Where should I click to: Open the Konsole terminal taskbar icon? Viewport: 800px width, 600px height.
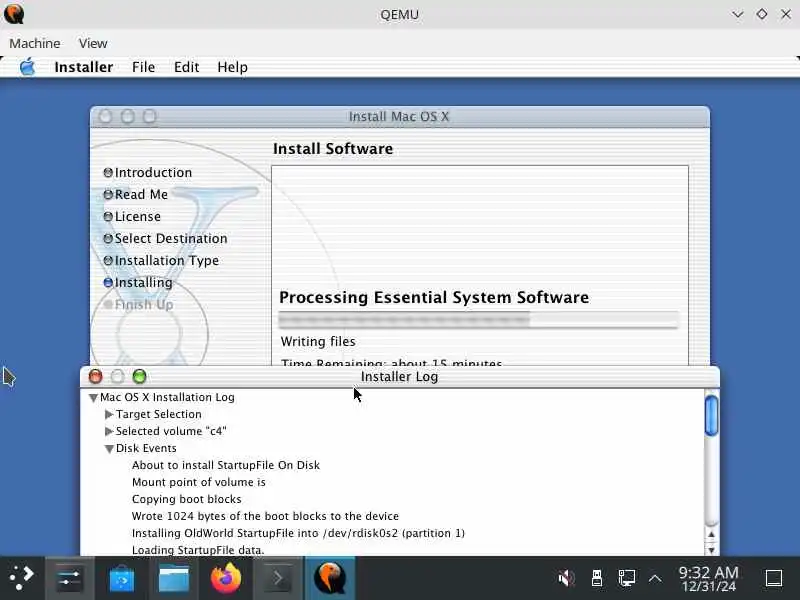[278, 578]
